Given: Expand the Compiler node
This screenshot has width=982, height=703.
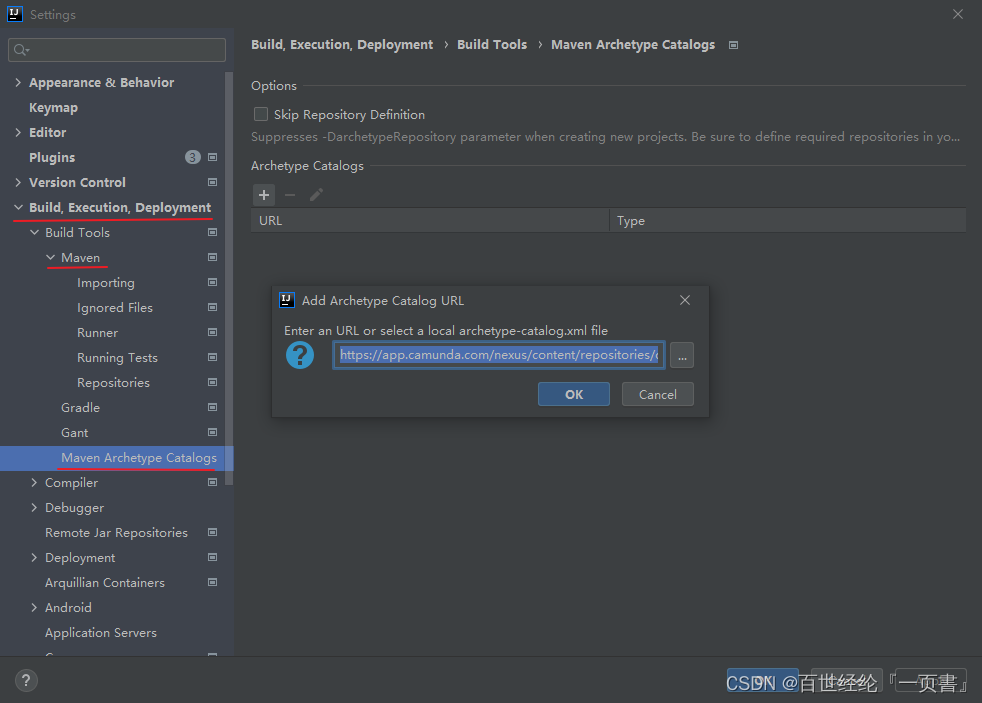Looking at the screenshot, I should tap(34, 483).
